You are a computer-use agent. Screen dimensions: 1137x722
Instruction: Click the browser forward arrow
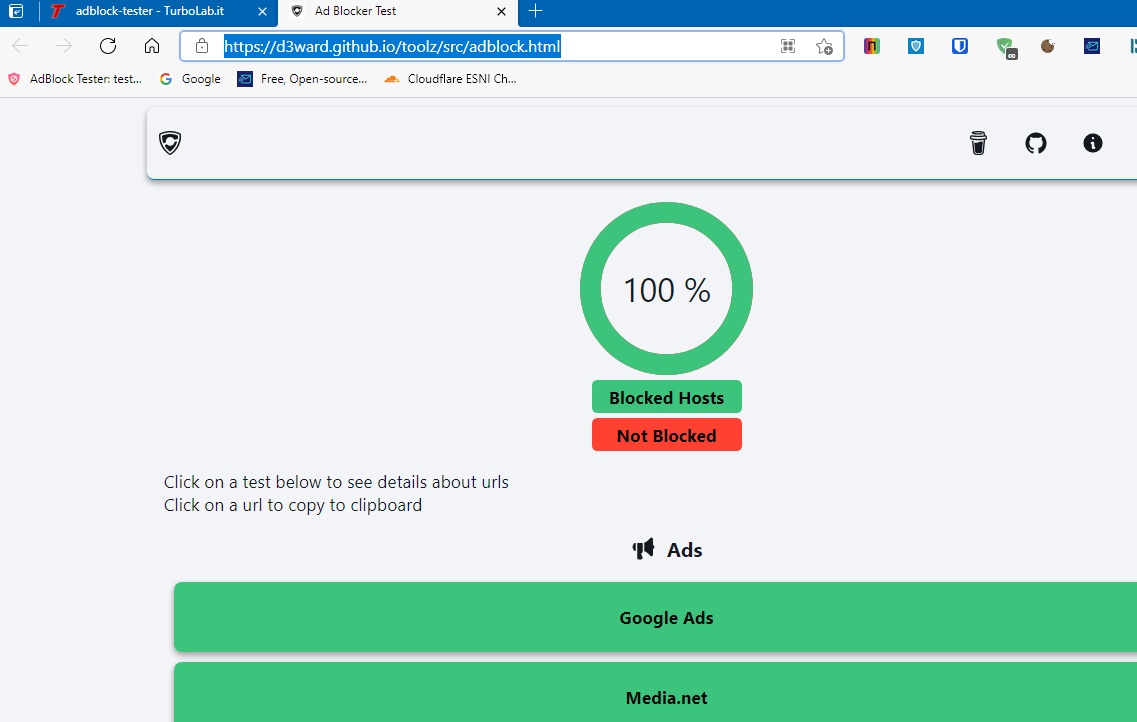pyautogui.click(x=64, y=46)
